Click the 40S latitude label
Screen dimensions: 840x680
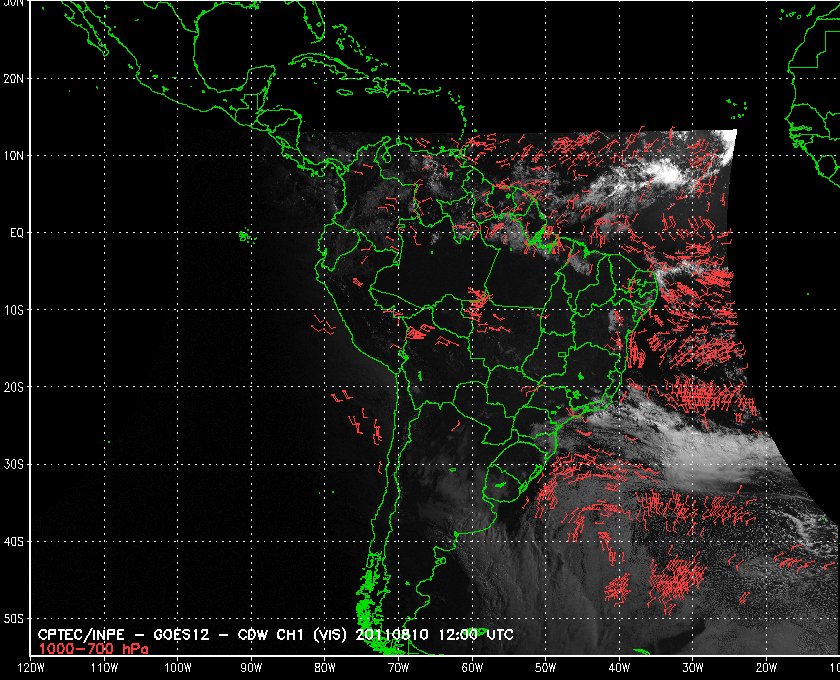[14, 541]
